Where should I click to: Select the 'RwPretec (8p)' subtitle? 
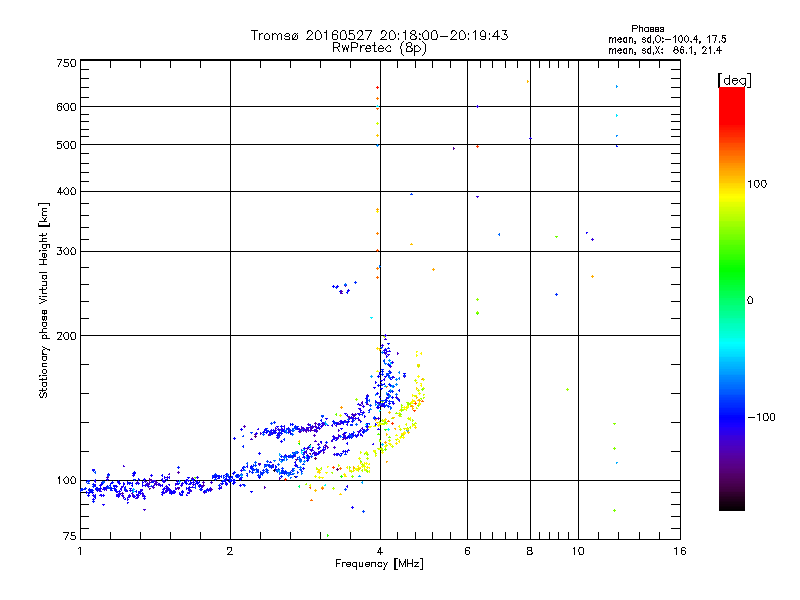click(379, 48)
